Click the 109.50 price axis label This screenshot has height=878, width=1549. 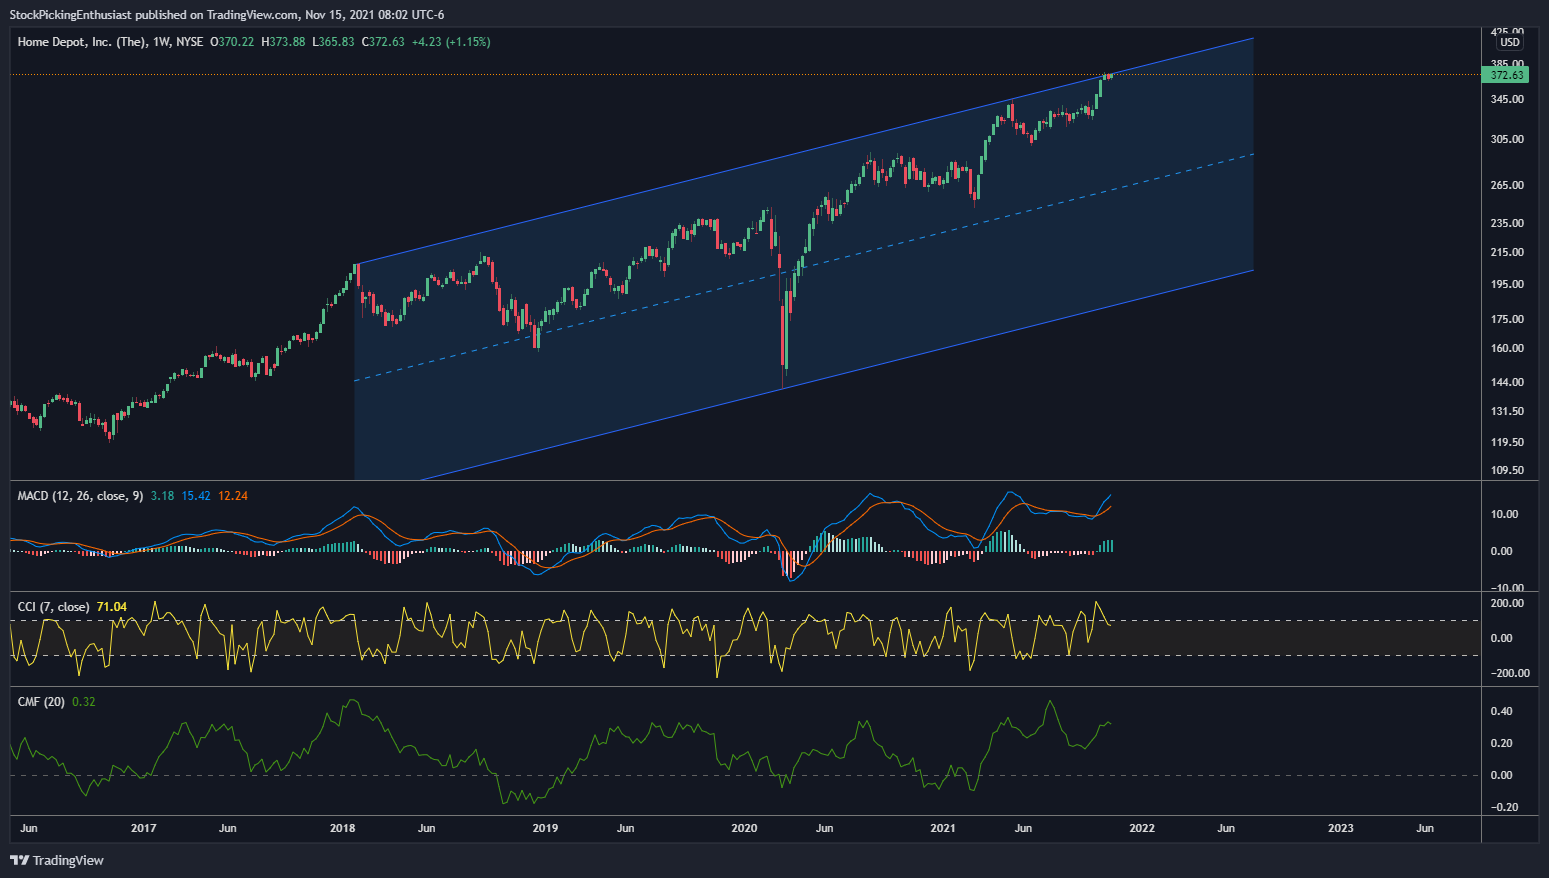pos(1507,471)
